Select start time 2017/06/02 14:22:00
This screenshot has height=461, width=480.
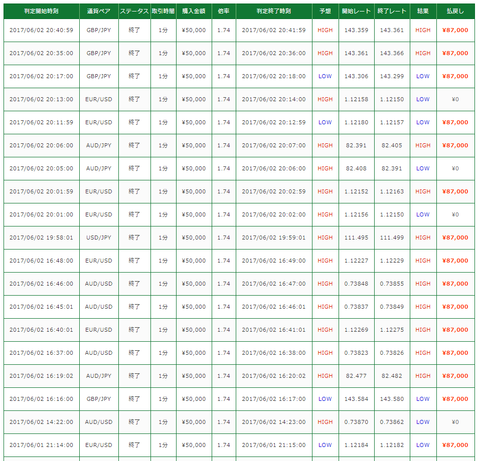coord(41,422)
